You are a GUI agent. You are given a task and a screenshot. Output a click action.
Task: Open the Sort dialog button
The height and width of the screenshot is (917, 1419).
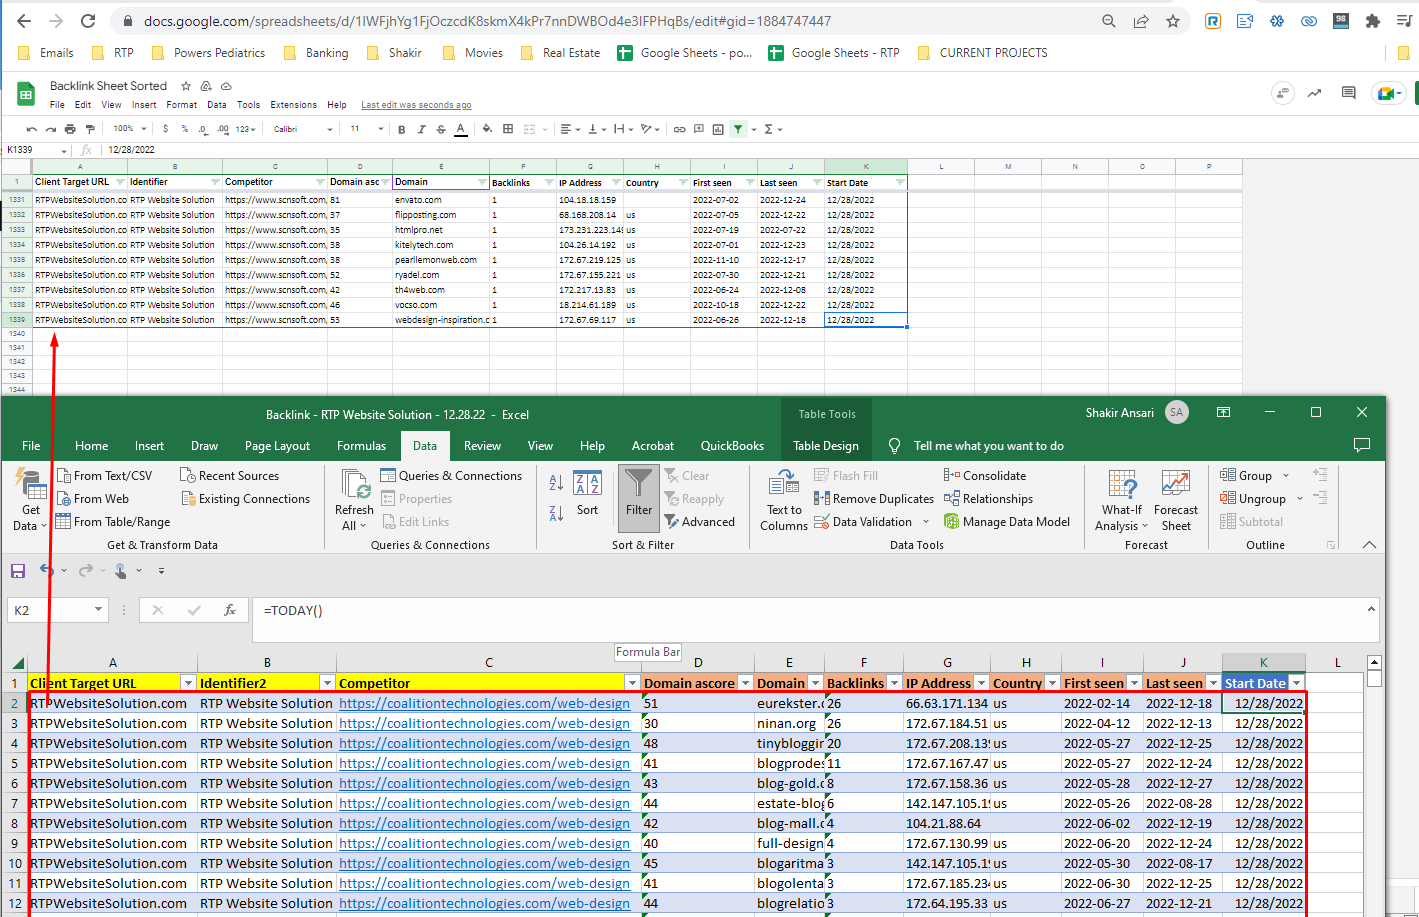coord(587,493)
